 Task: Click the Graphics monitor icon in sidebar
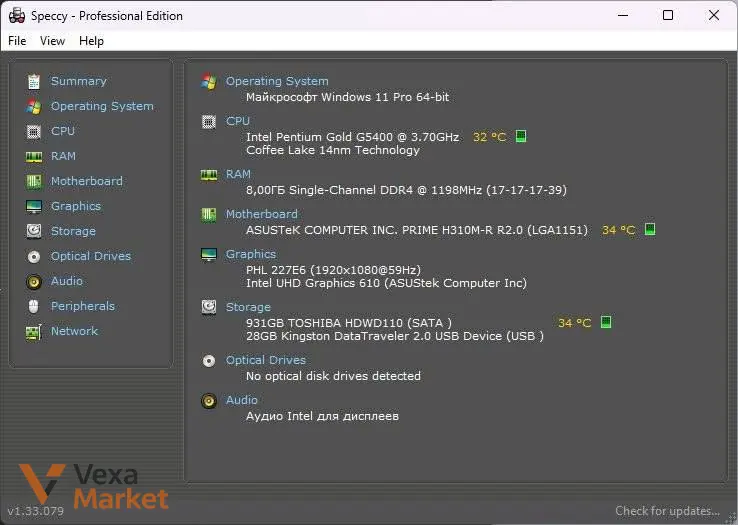click(x=34, y=206)
